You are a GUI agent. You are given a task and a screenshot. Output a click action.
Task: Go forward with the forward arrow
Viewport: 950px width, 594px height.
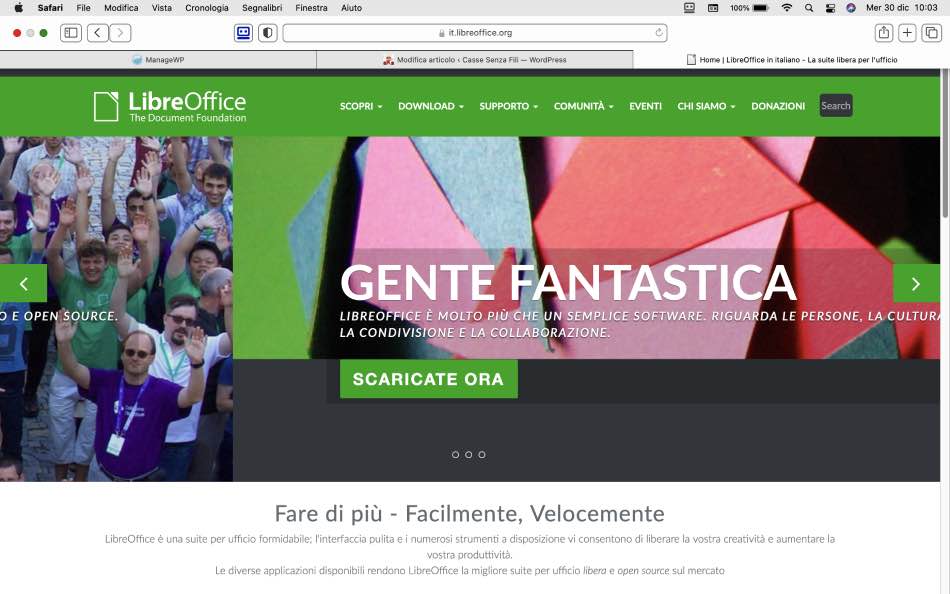[120, 33]
